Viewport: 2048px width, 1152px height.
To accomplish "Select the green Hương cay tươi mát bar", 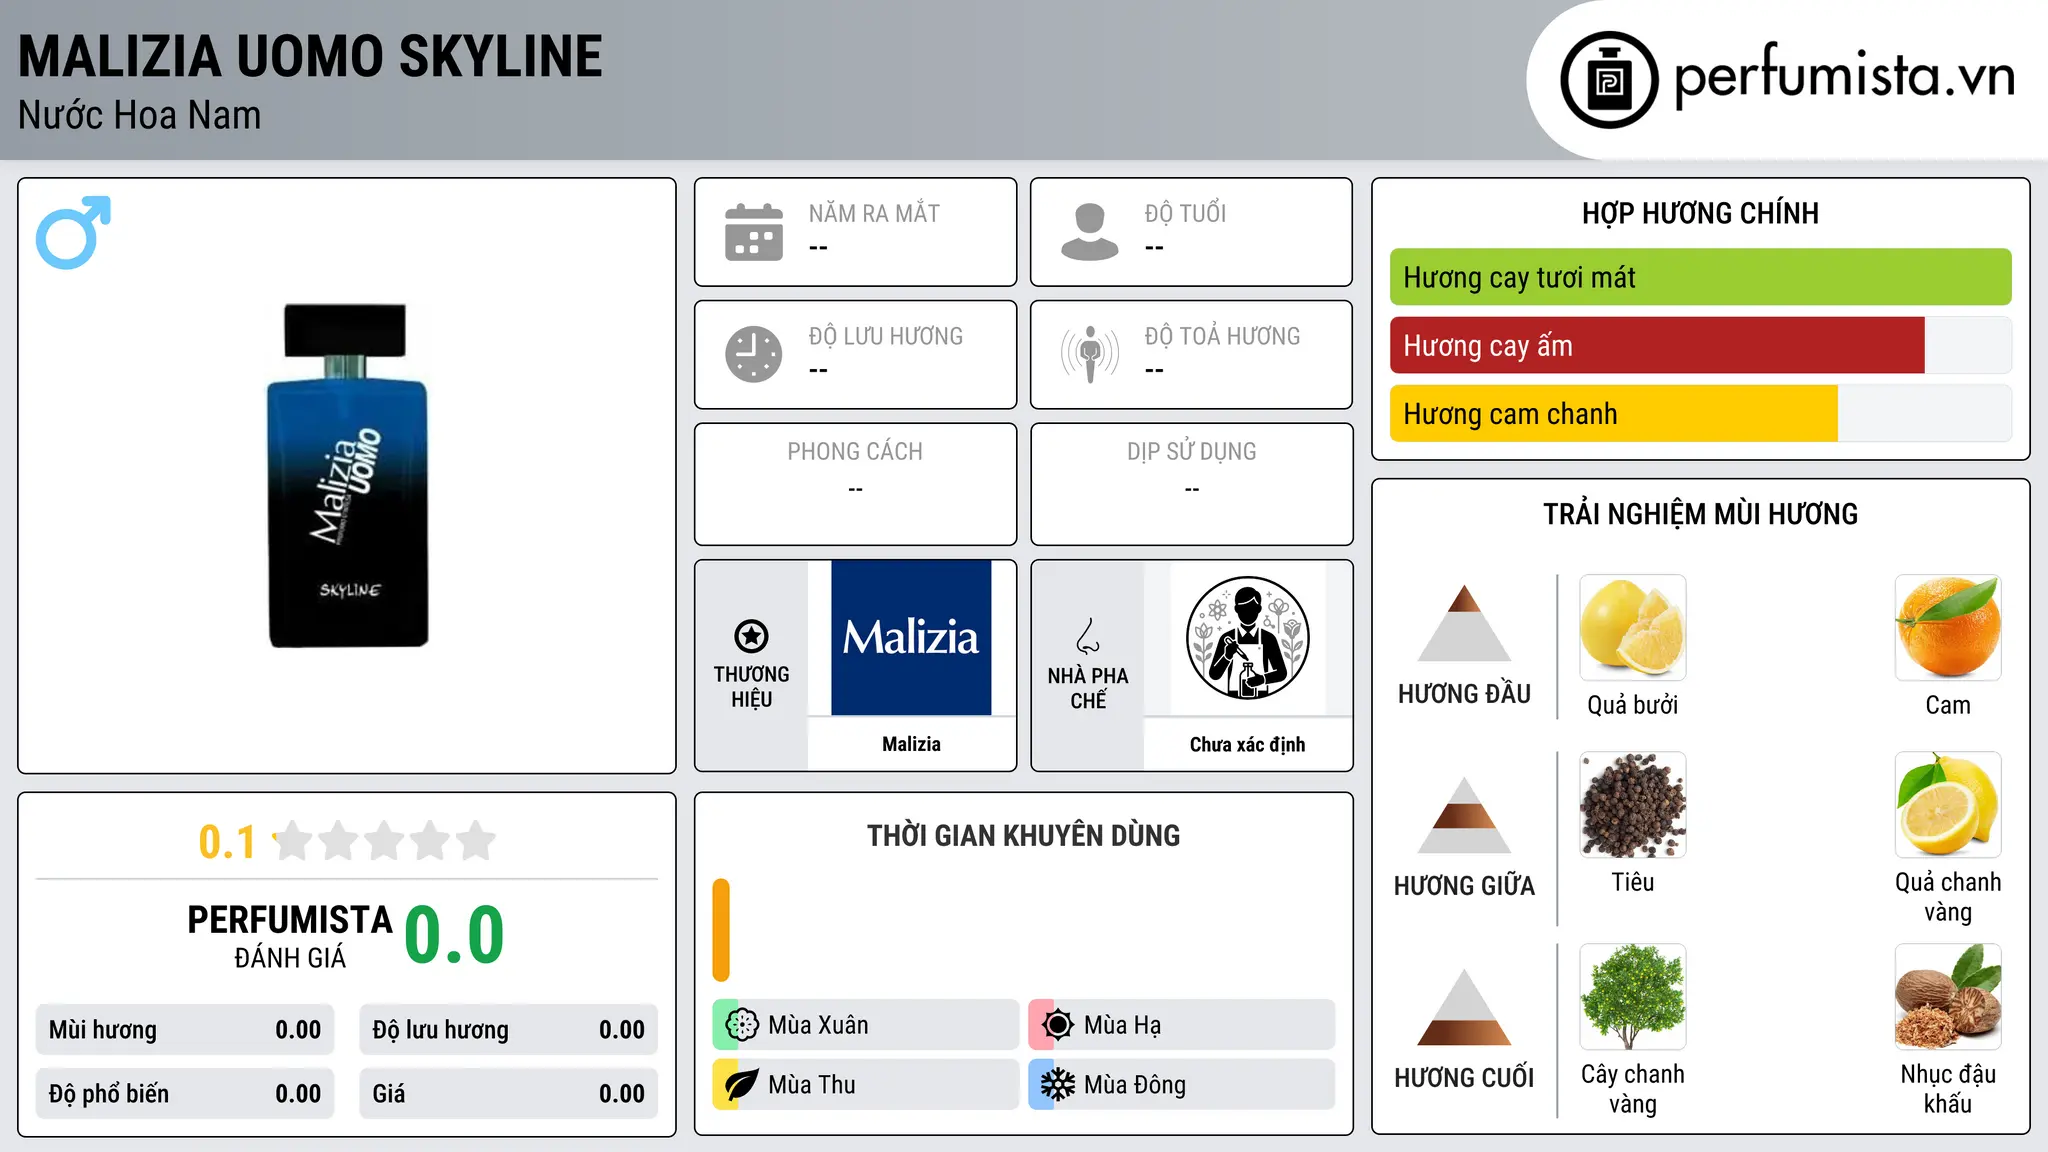I will point(1700,277).
